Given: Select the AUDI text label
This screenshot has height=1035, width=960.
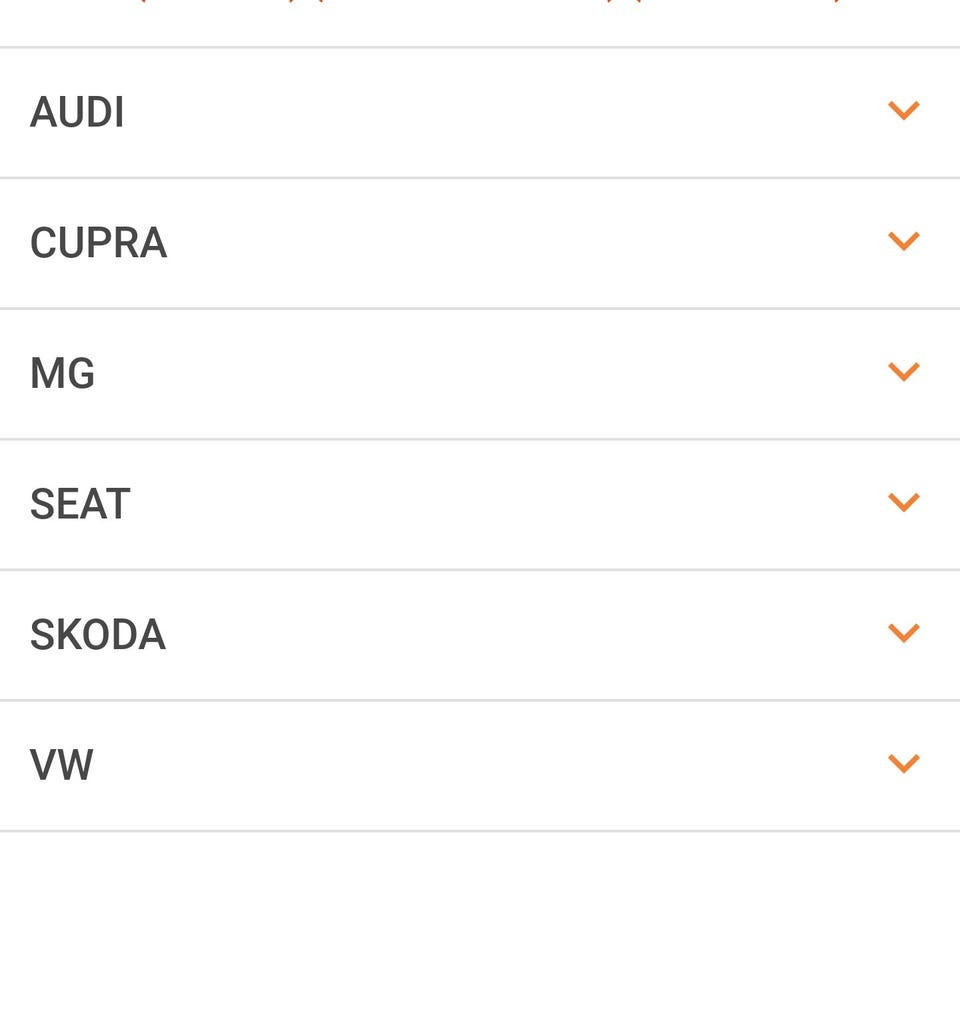Looking at the screenshot, I should tap(77, 112).
